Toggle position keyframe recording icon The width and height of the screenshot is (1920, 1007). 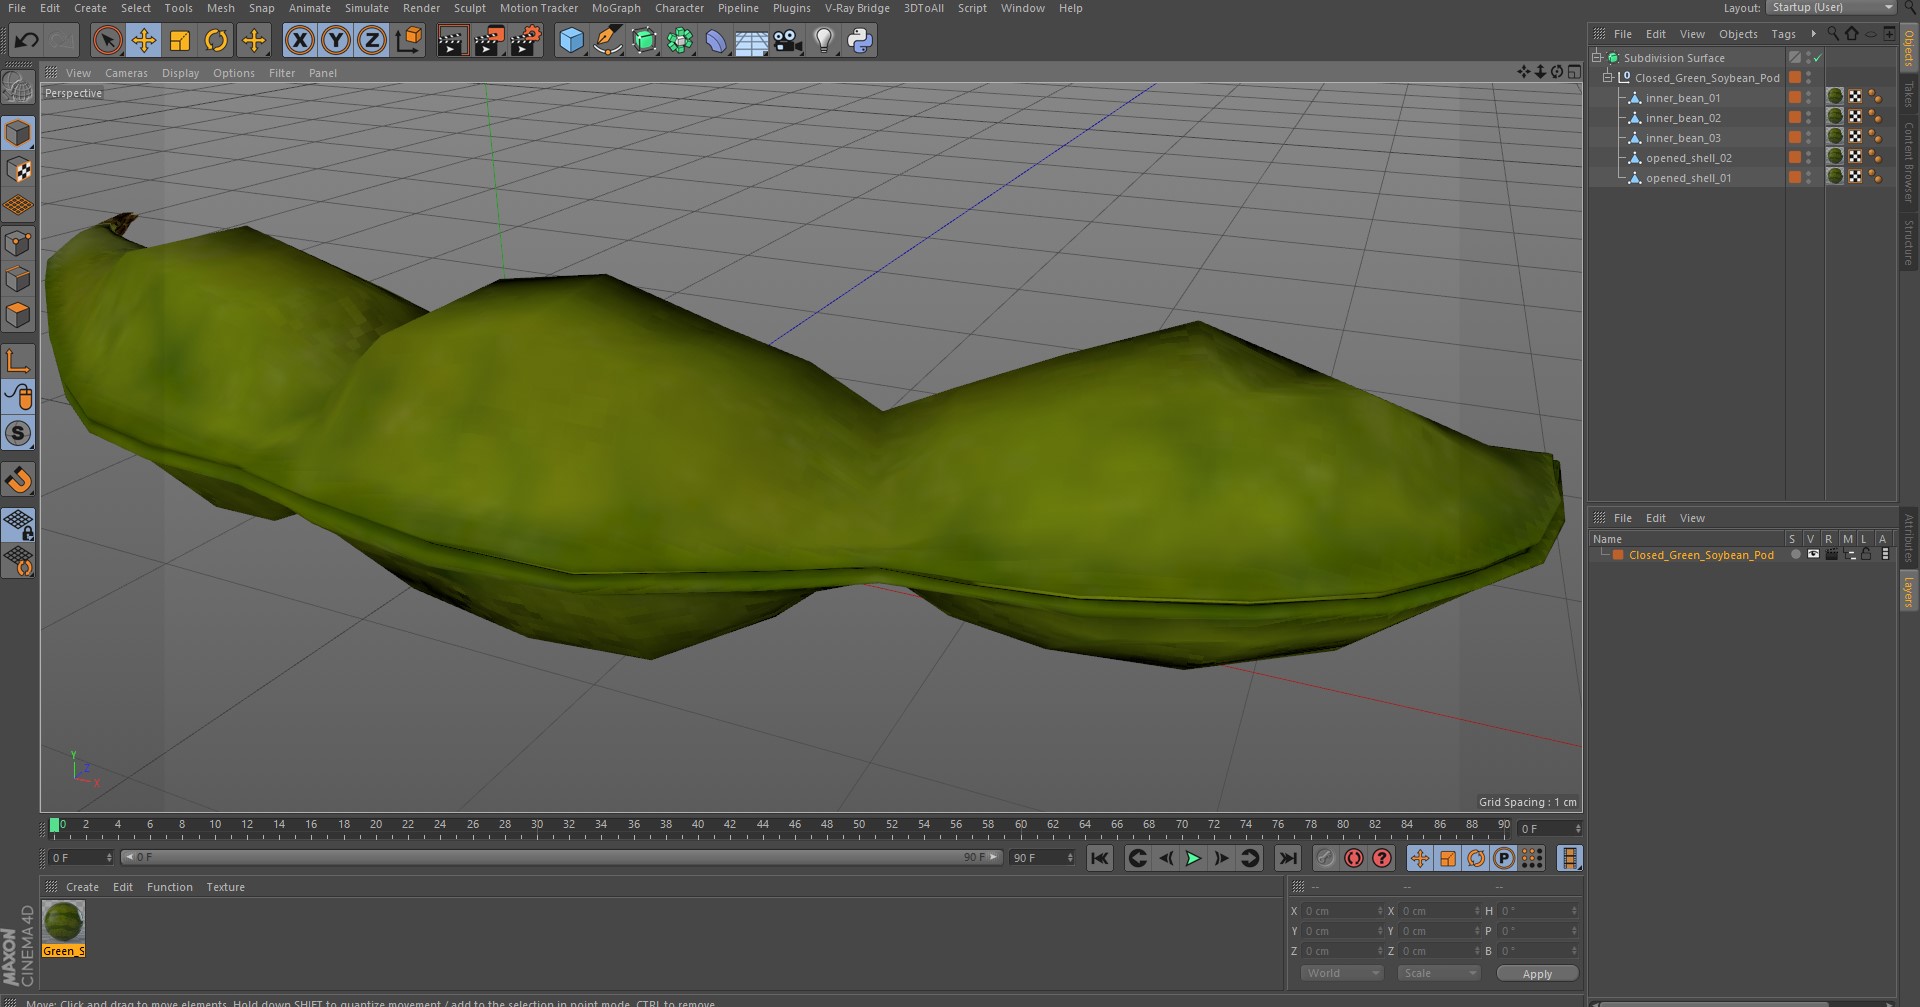[x=1419, y=858]
